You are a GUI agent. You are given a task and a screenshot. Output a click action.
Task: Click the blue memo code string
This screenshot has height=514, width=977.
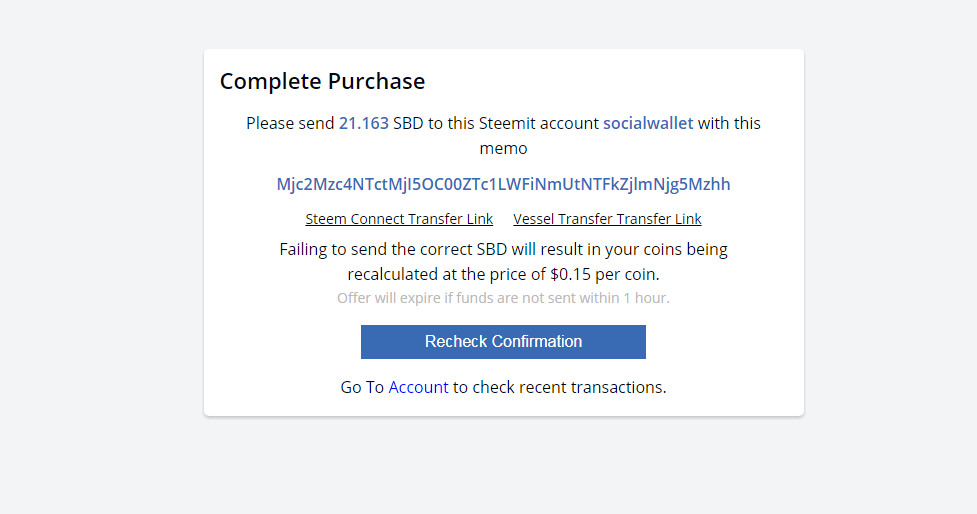click(x=503, y=184)
